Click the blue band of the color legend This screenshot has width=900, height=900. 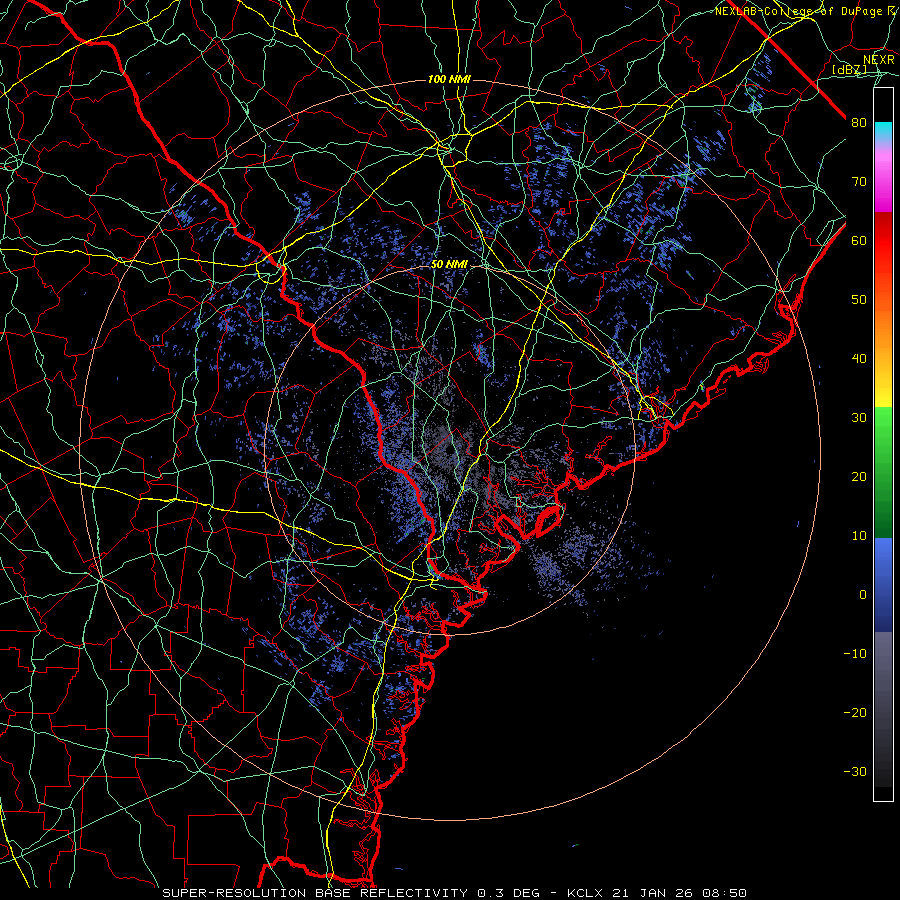pyautogui.click(x=883, y=585)
